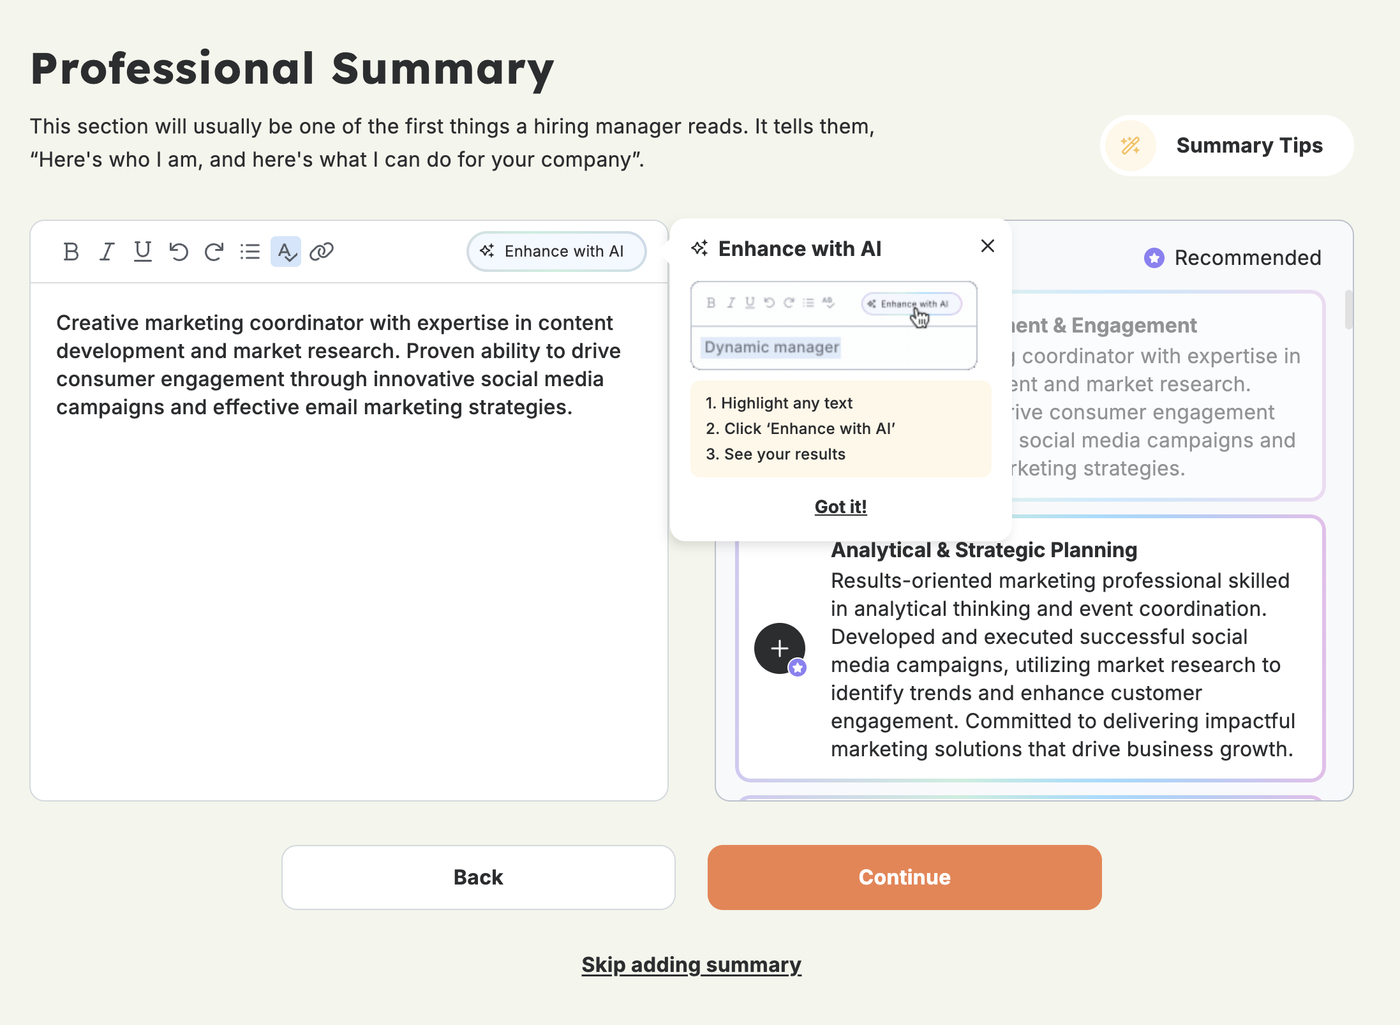
Task: Select the highlighted 'Dynamic manager' sample text
Action: (x=769, y=346)
